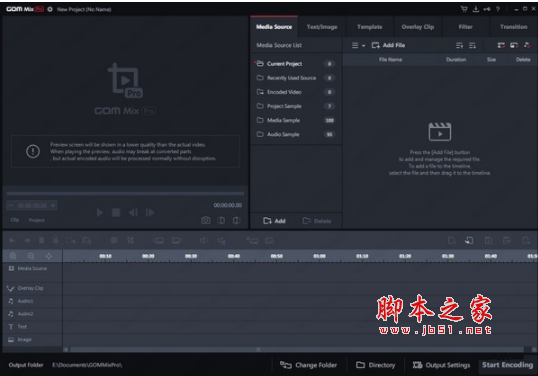Click the preview seek bar
This screenshot has height=376, width=538.
(x=125, y=194)
